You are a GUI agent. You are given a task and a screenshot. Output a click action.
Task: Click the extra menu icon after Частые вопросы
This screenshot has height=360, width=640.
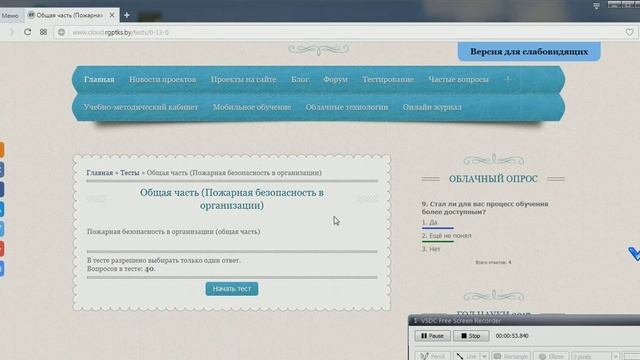pyautogui.click(x=507, y=79)
